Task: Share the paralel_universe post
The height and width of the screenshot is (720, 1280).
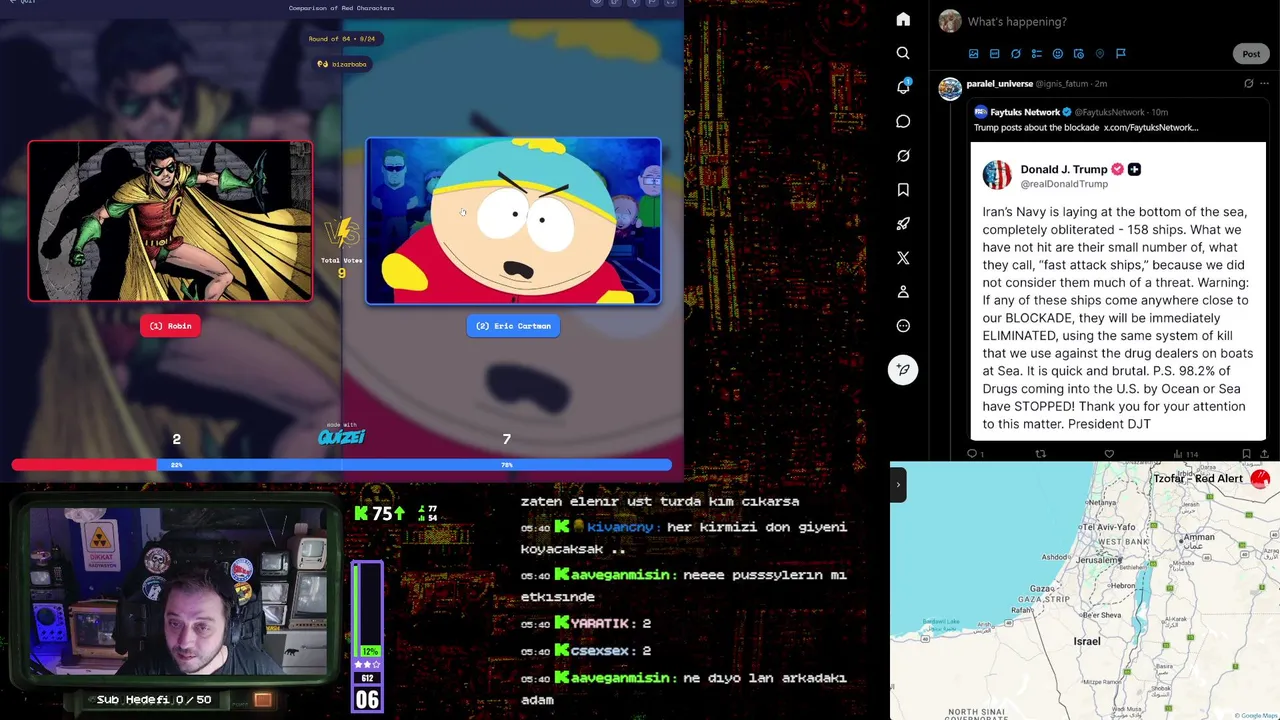Action: [1264, 454]
